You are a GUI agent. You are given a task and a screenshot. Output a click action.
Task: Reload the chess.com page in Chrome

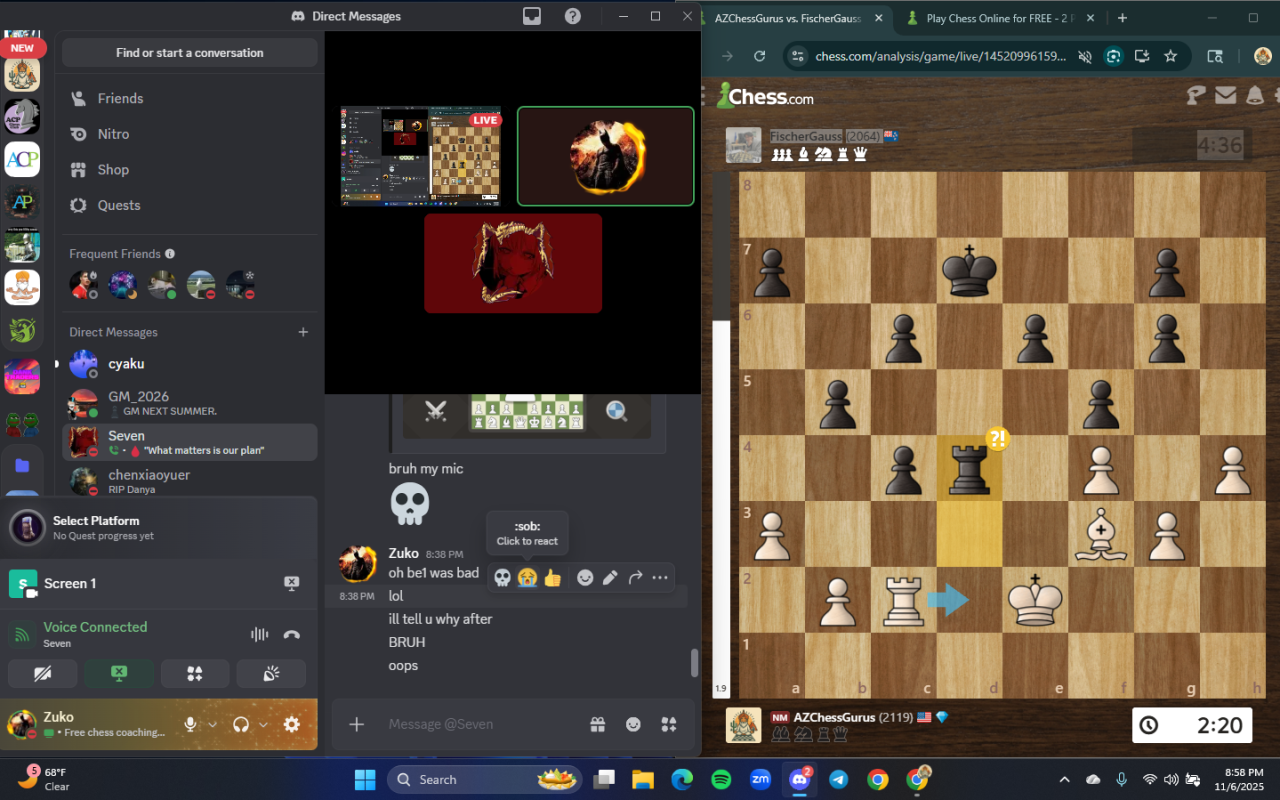(759, 56)
